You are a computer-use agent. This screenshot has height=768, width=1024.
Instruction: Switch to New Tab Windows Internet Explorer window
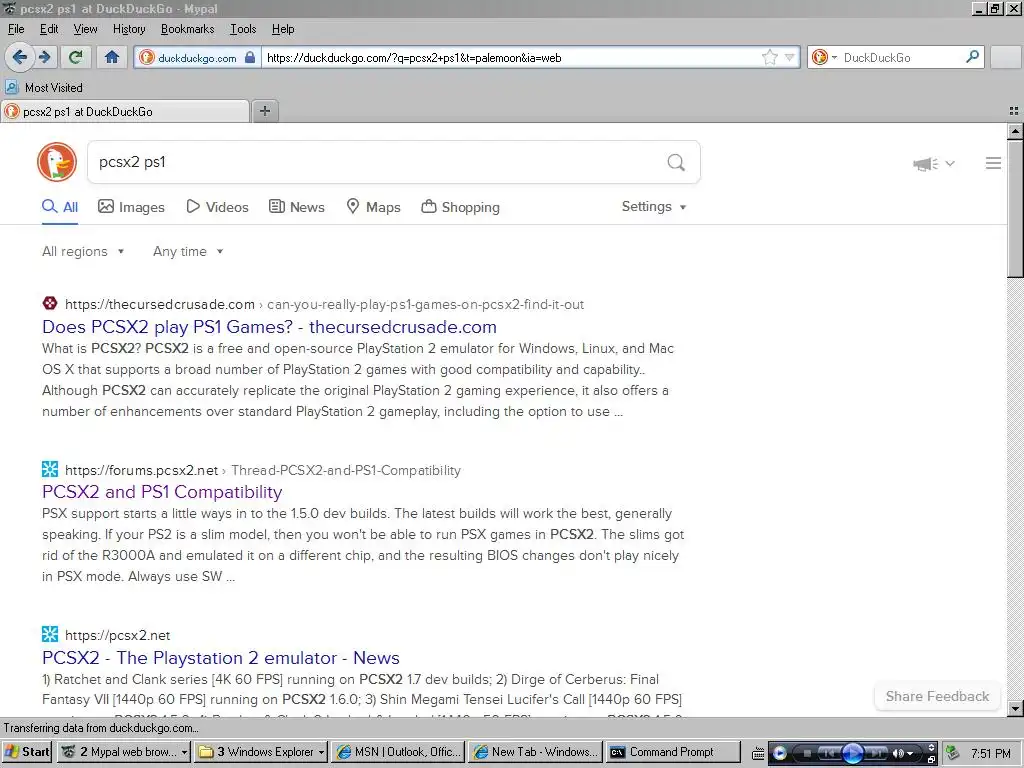535,752
